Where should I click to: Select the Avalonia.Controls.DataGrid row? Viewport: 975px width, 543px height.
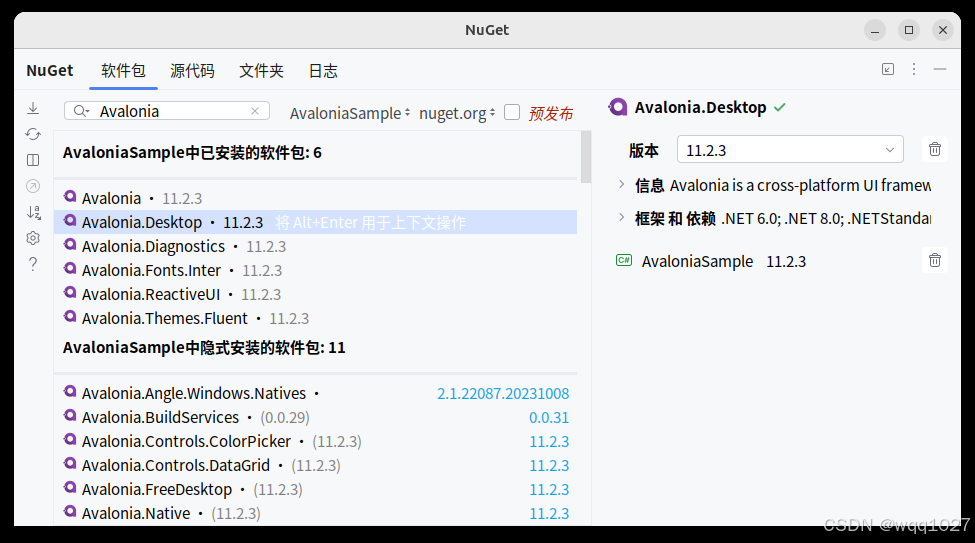coord(315,466)
